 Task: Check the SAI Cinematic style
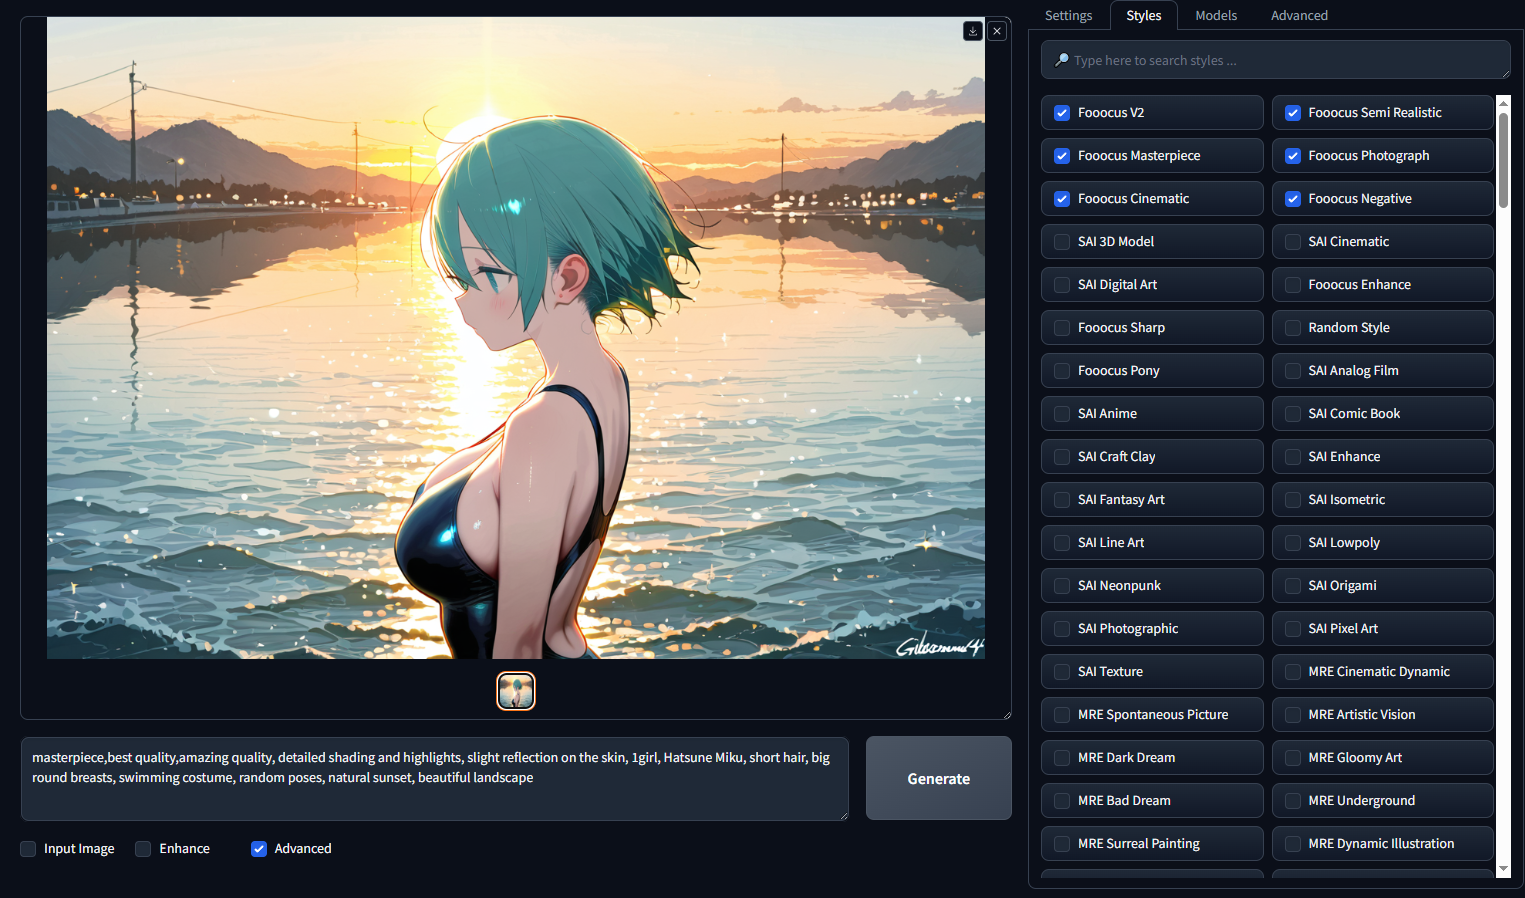pos(1293,242)
